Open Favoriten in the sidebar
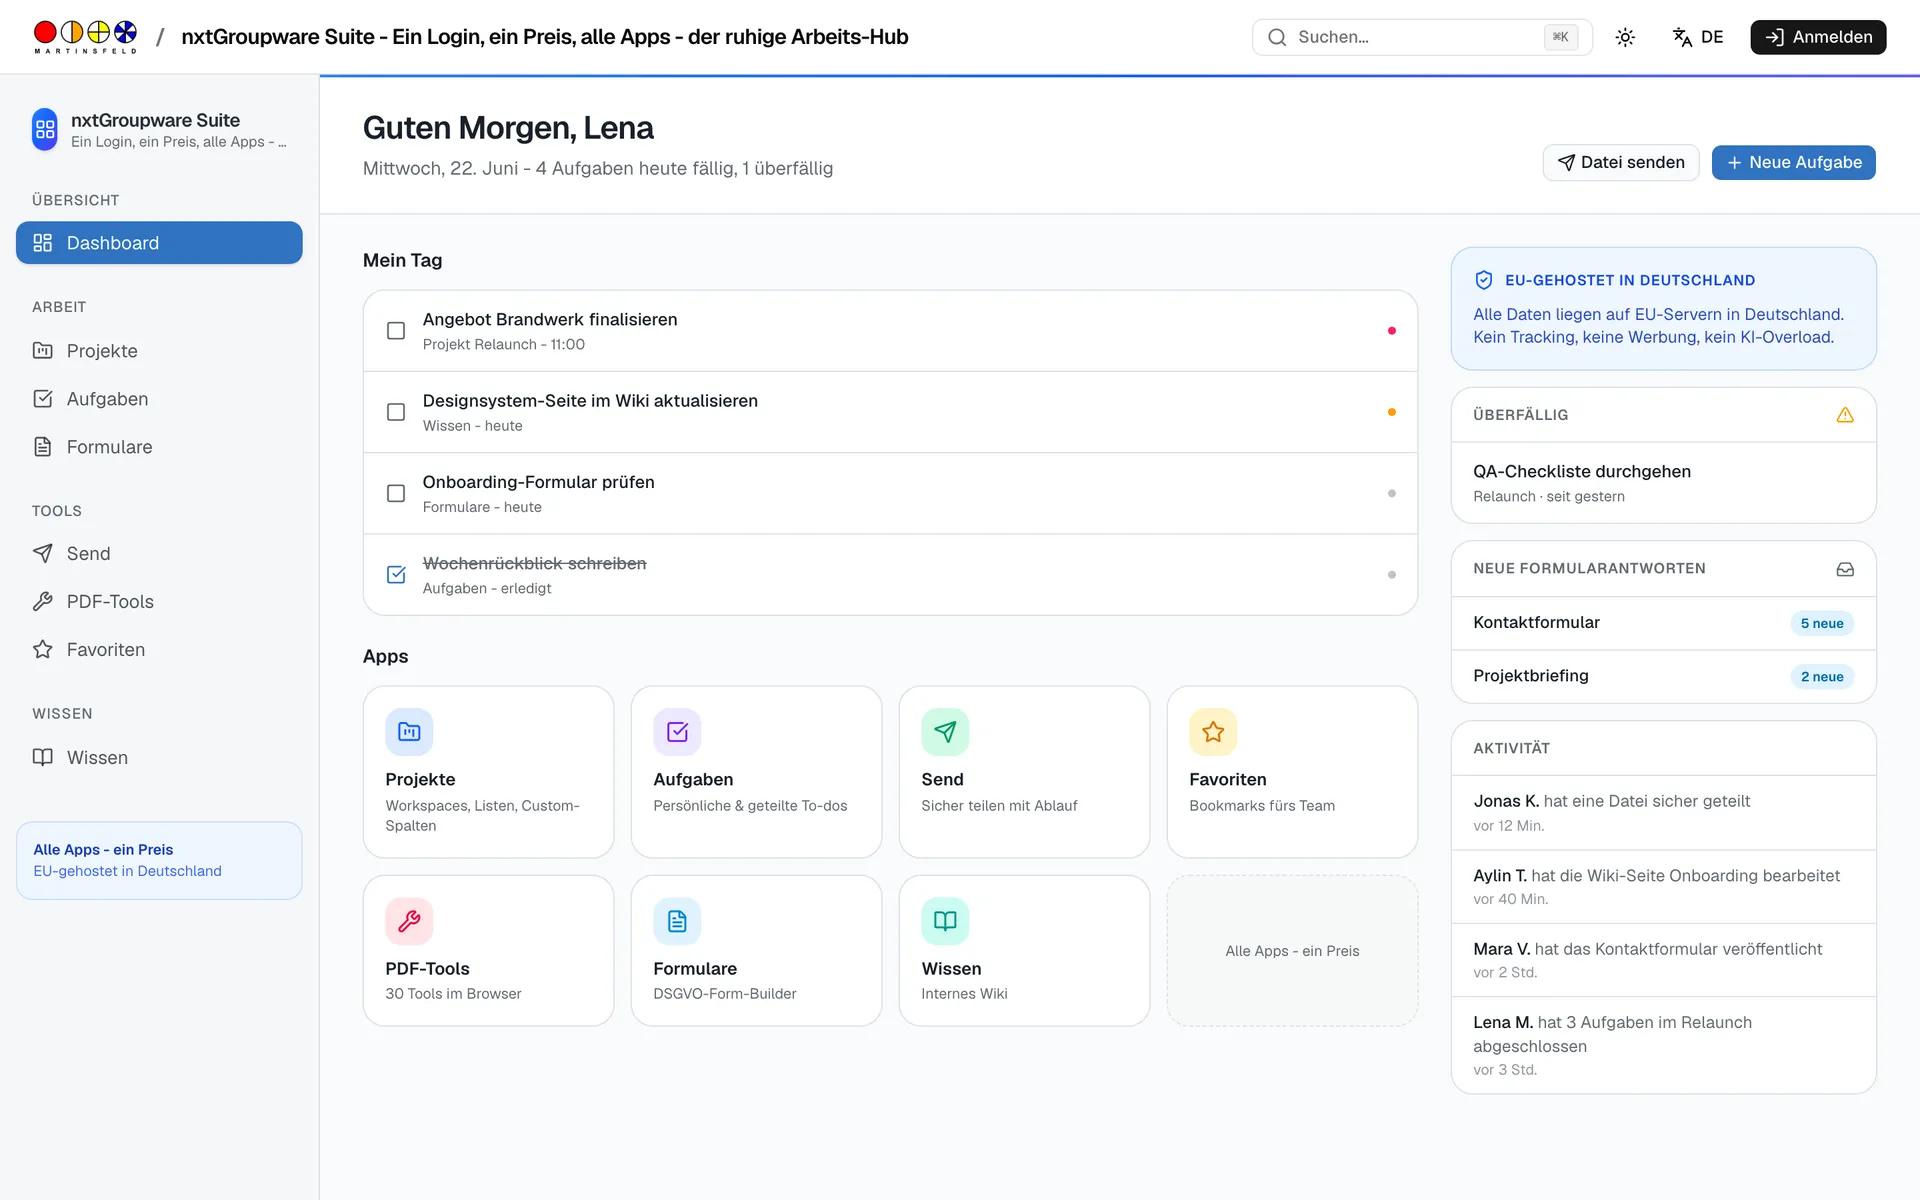 pyautogui.click(x=159, y=650)
